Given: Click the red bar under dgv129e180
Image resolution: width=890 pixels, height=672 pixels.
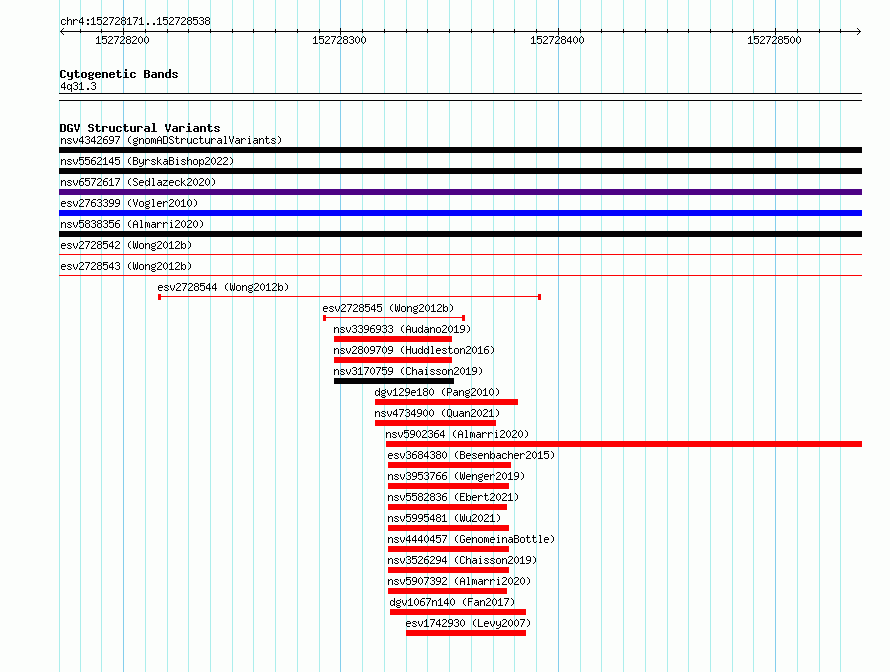Looking at the screenshot, I should pos(446,402).
